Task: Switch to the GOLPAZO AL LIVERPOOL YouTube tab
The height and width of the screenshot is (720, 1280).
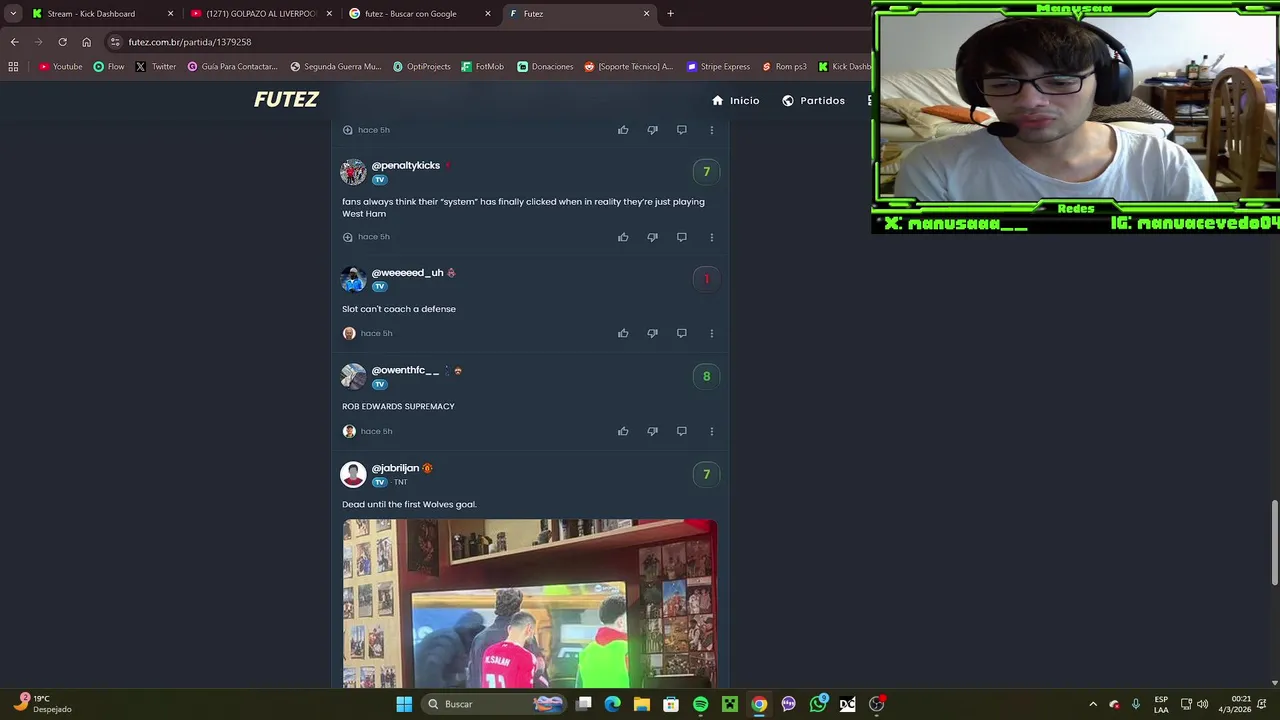Action: click(x=260, y=14)
